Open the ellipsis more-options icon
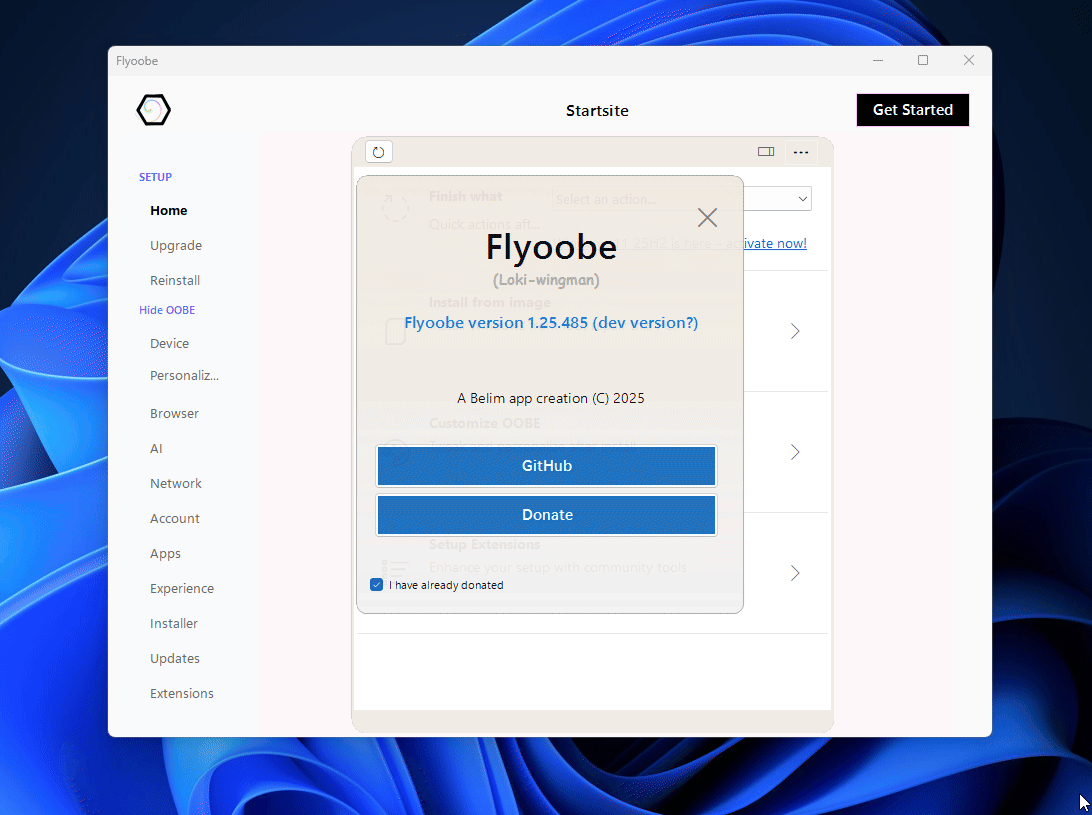Image resolution: width=1092 pixels, height=815 pixels. tap(801, 151)
